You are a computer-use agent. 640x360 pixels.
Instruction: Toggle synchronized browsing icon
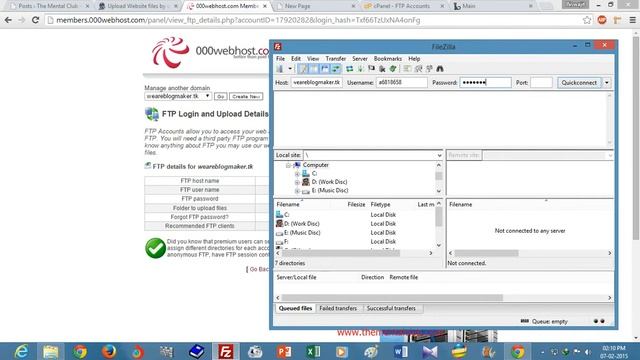429,69
